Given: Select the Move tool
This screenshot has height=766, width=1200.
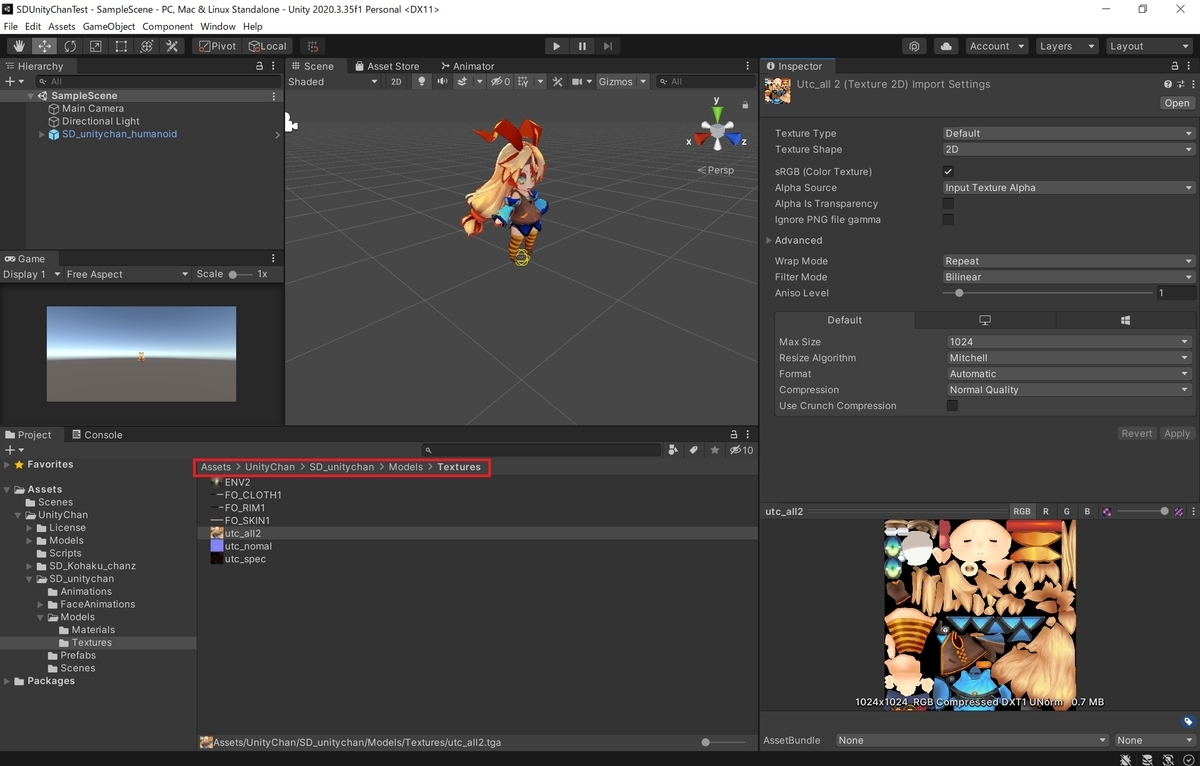Looking at the screenshot, I should pos(45,46).
